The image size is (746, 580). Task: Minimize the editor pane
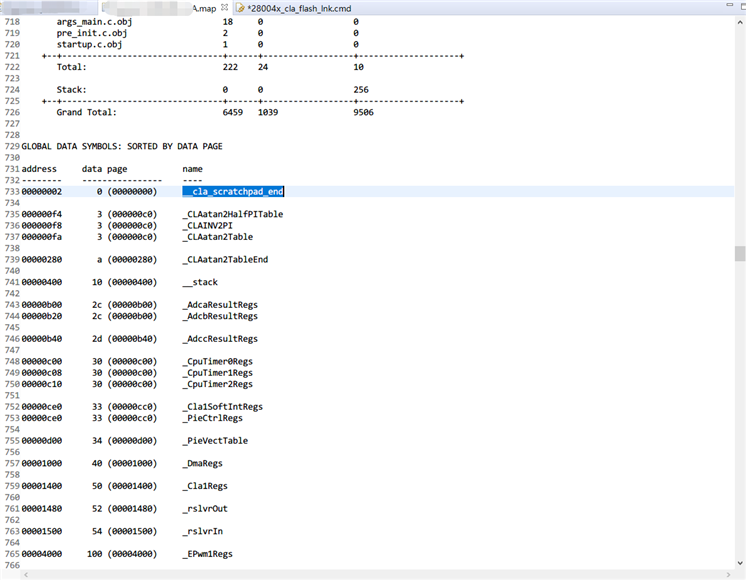pyautogui.click(x=729, y=5)
